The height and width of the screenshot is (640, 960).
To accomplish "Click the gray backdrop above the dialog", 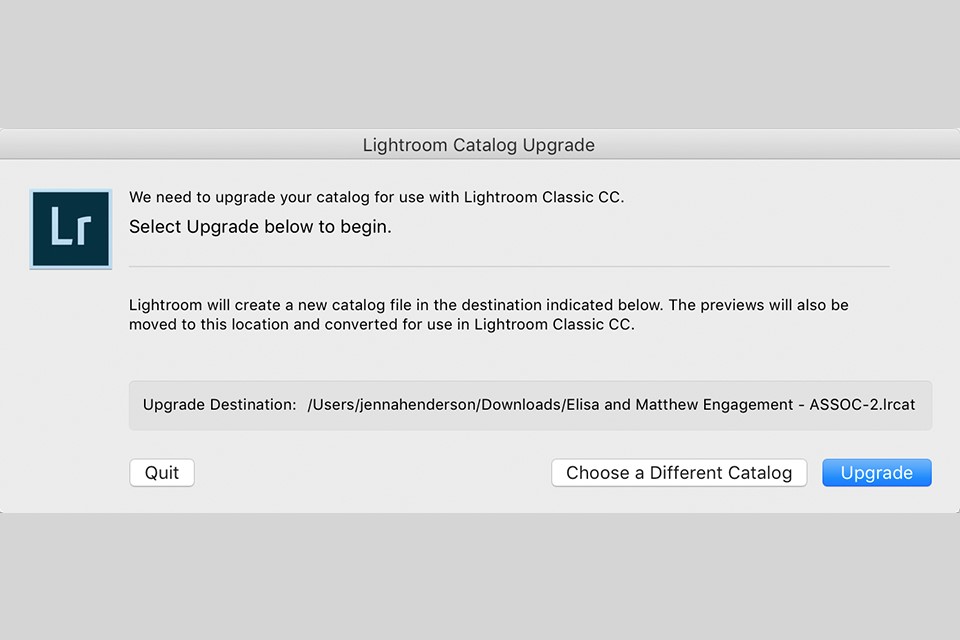I will pyautogui.click(x=480, y=60).
